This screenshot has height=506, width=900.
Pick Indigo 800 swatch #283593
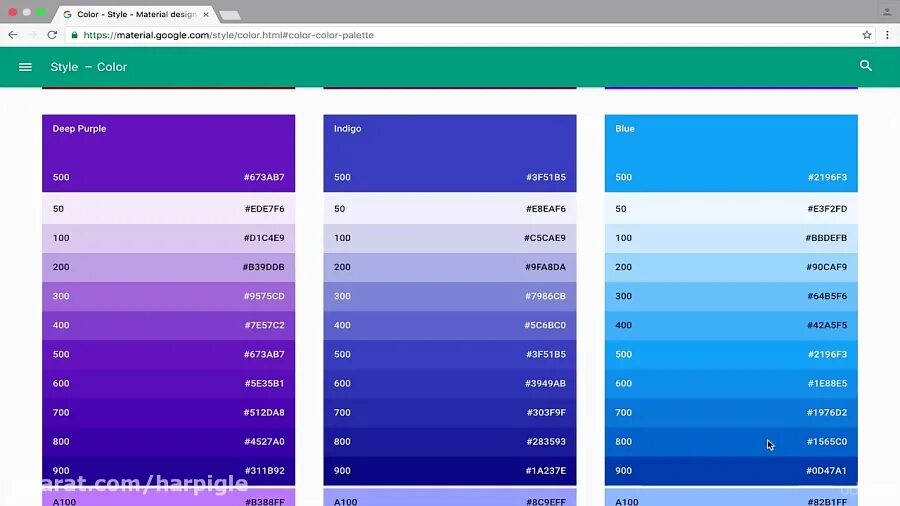click(449, 442)
